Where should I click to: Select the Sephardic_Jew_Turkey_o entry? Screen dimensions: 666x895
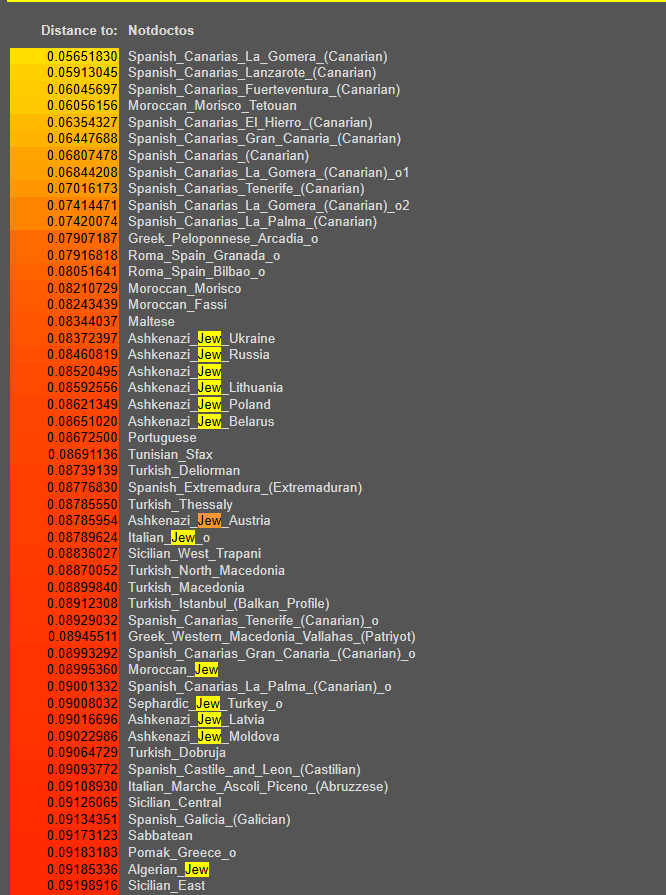point(205,703)
